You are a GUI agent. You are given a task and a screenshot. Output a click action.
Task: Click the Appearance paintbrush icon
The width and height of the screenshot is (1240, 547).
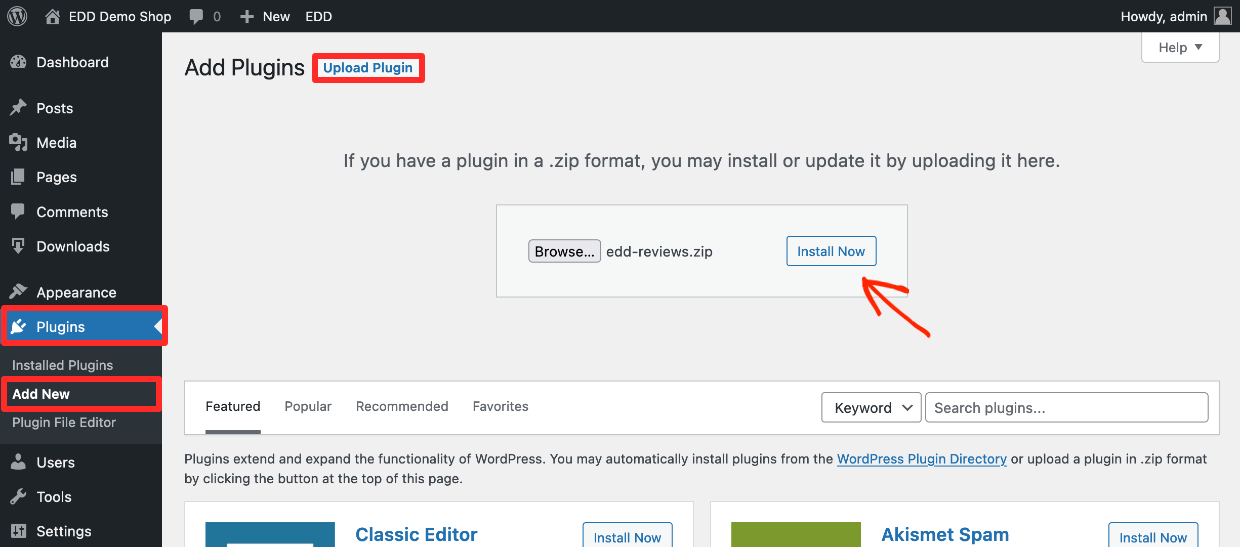pos(18,292)
